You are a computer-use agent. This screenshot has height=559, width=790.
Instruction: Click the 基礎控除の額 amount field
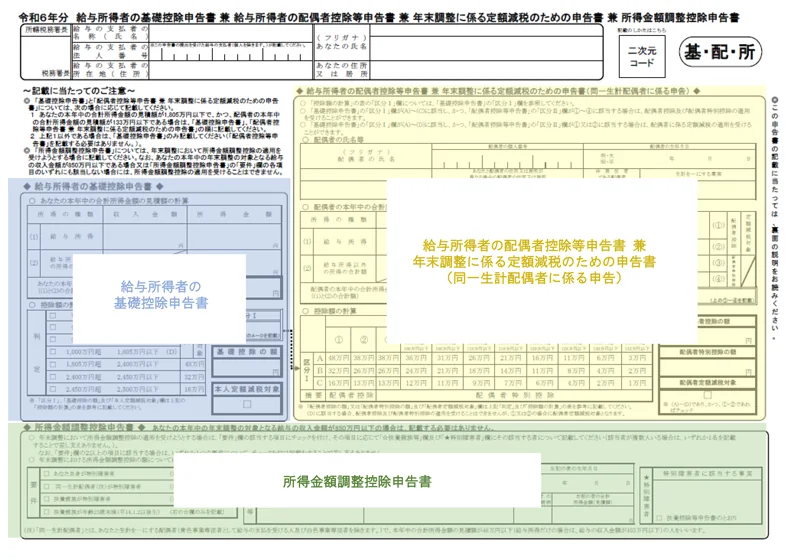(x=247, y=368)
